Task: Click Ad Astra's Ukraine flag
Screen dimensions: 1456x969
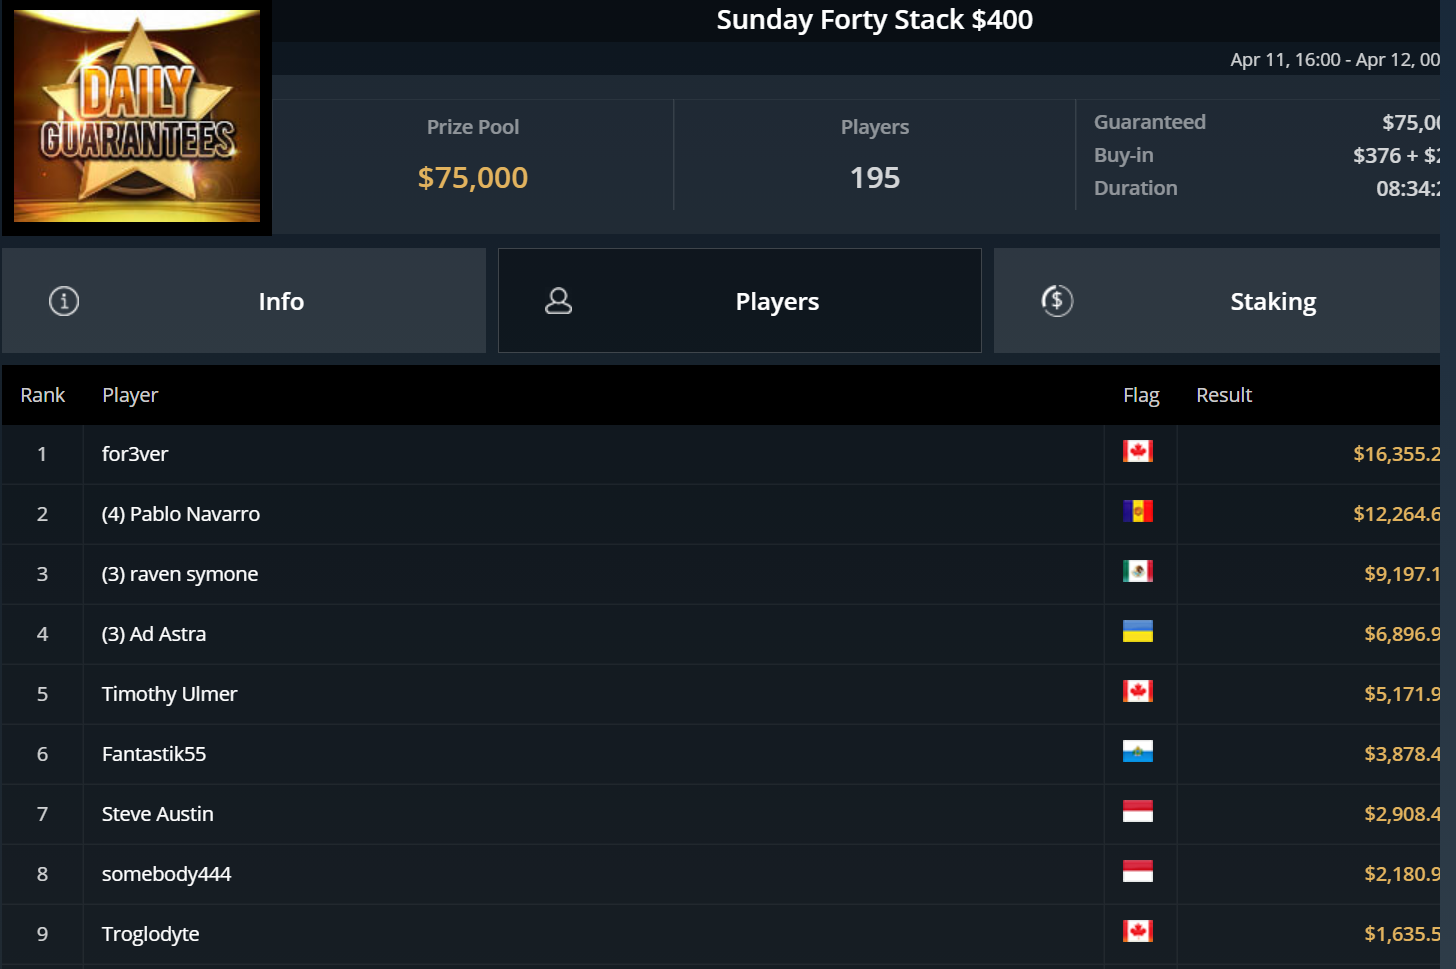Action: tap(1137, 631)
